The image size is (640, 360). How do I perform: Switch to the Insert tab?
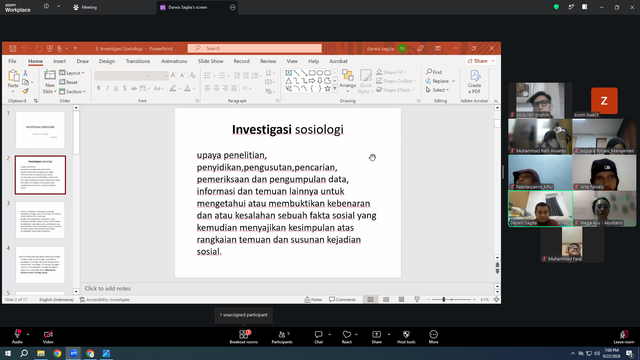(59, 61)
